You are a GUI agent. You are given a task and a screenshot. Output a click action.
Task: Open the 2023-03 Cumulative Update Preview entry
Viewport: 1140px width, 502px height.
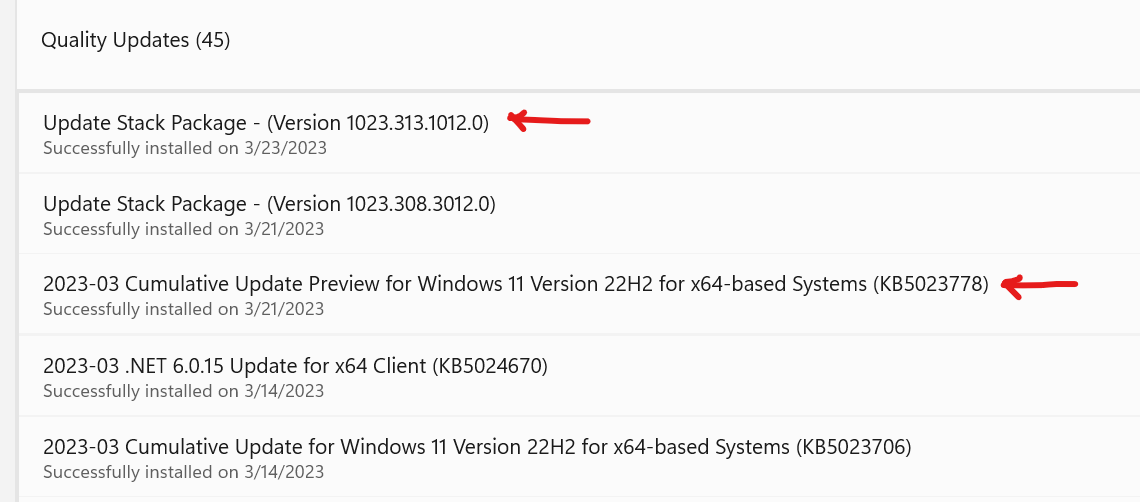[x=578, y=295]
